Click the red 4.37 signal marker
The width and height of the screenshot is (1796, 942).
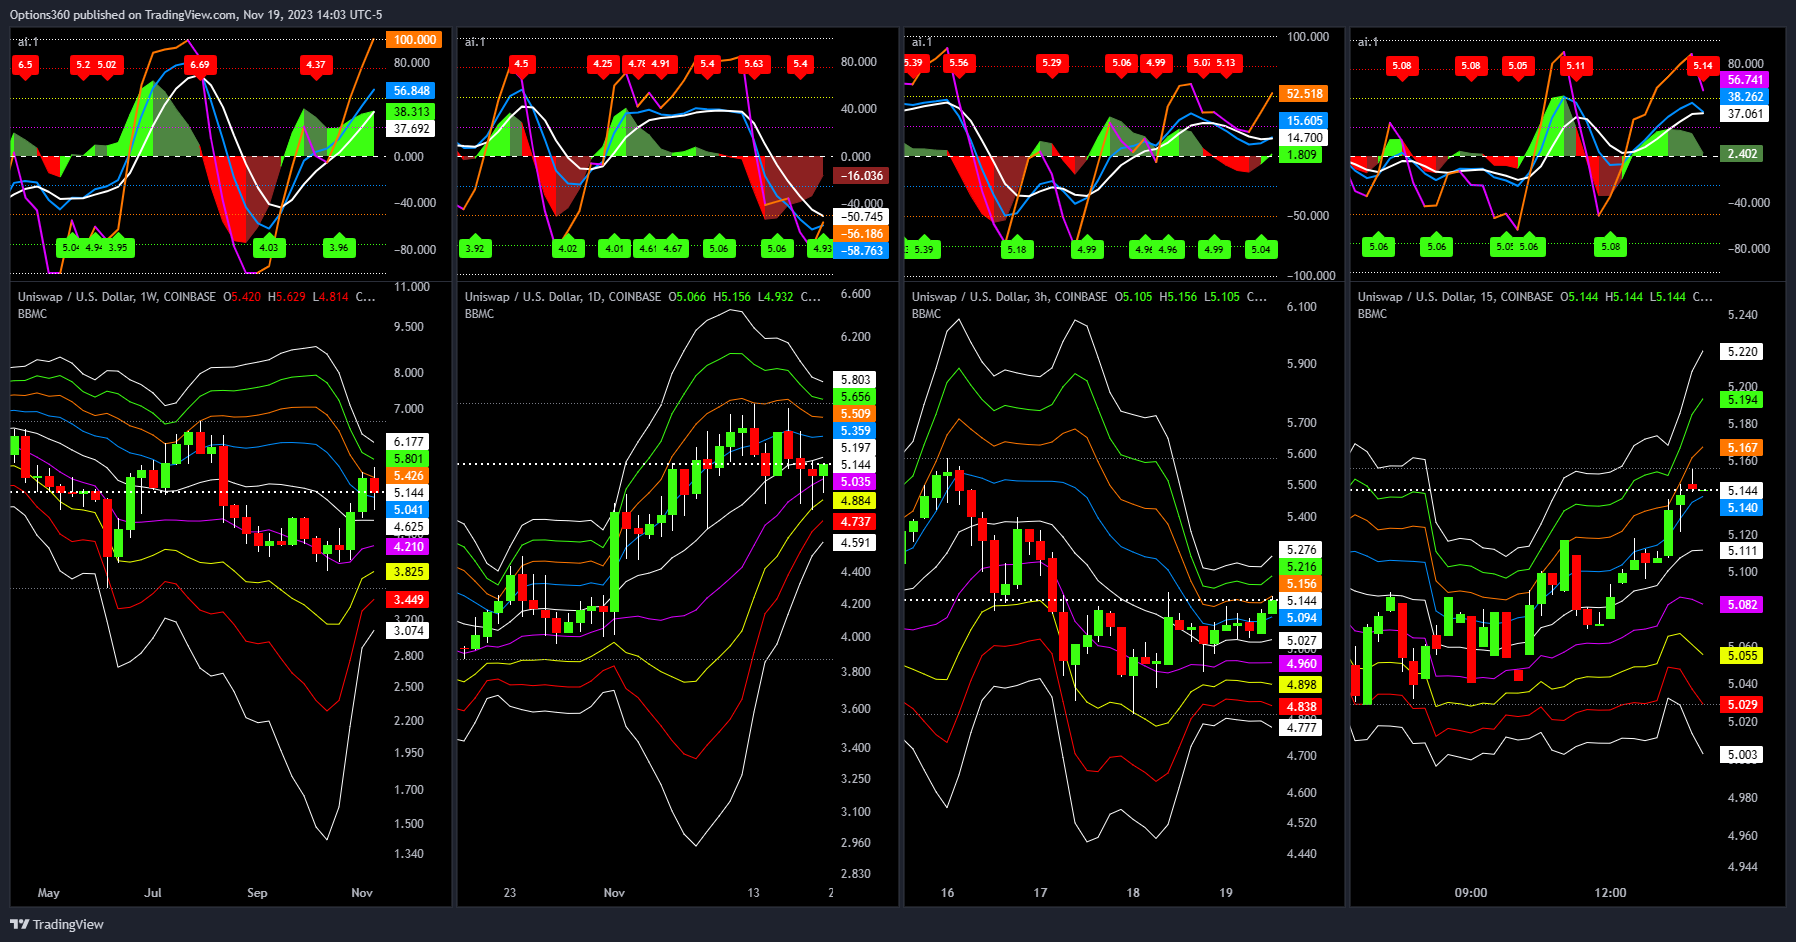point(316,65)
